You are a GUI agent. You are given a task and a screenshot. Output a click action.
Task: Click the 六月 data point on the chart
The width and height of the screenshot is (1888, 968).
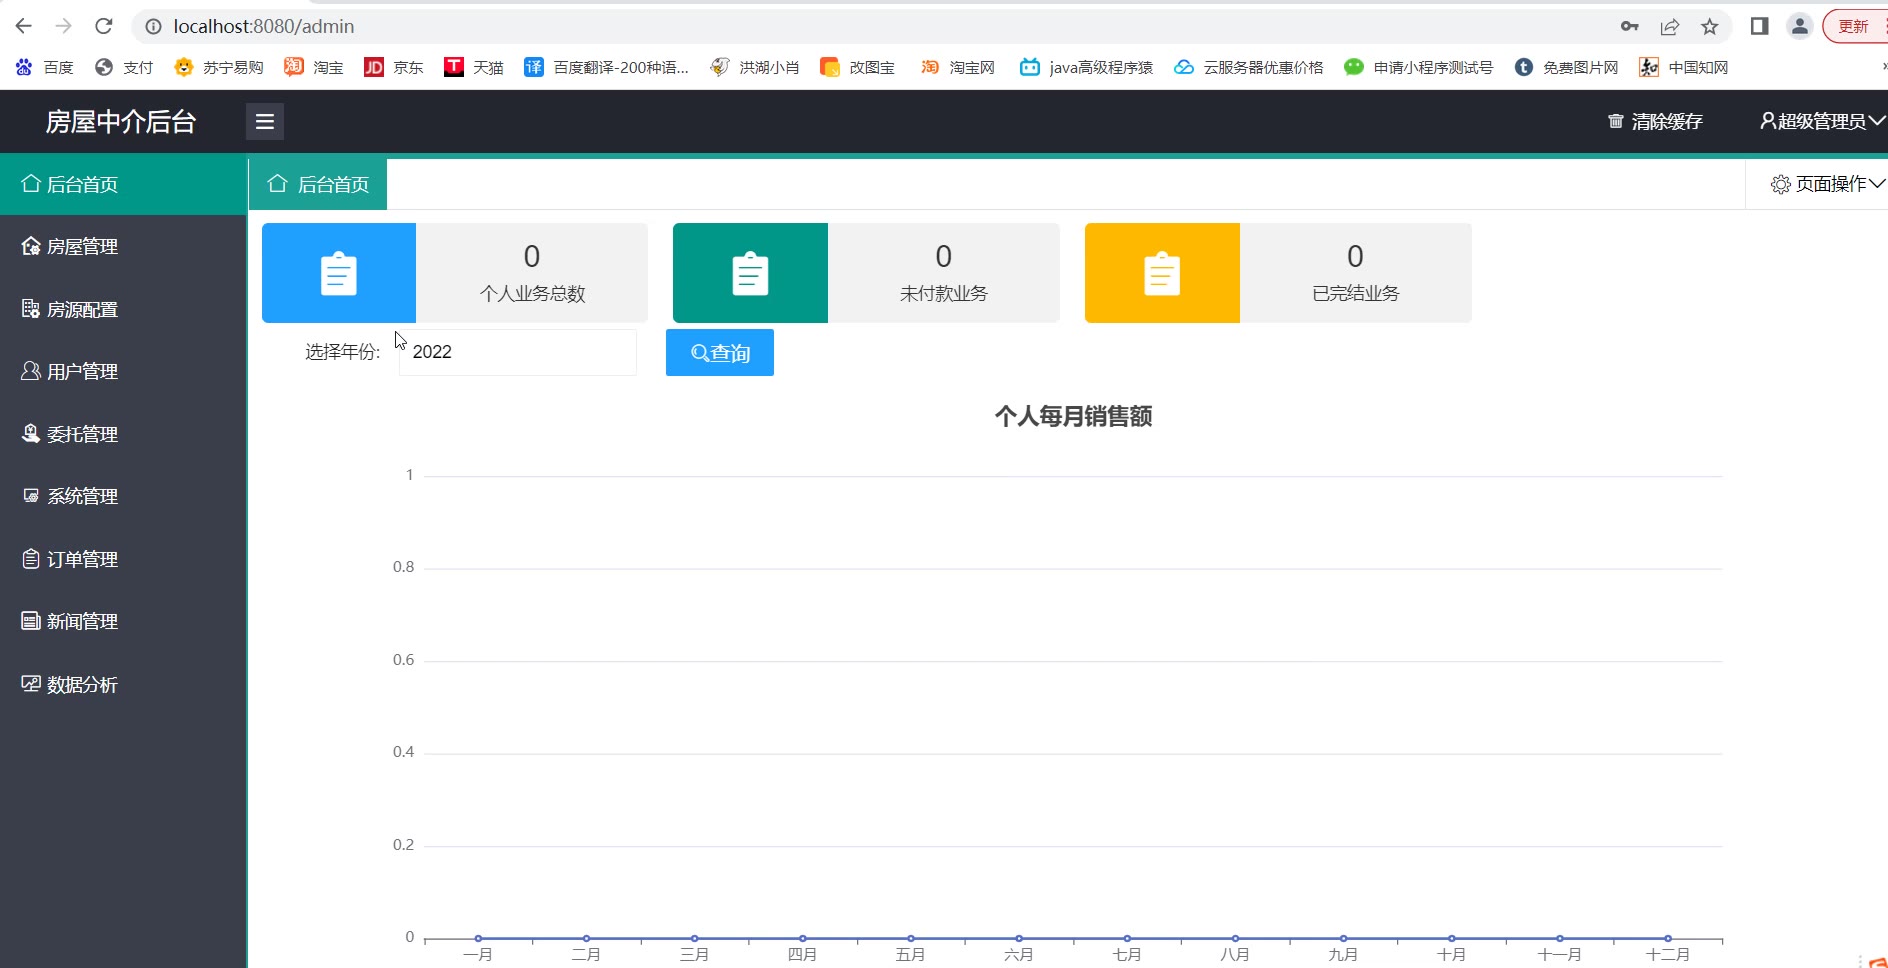[1019, 938]
